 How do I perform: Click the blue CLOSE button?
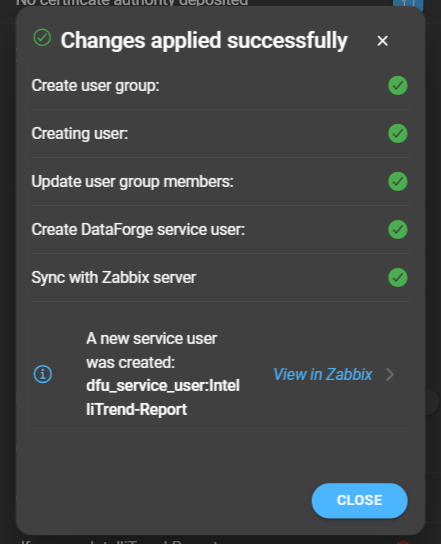click(359, 501)
